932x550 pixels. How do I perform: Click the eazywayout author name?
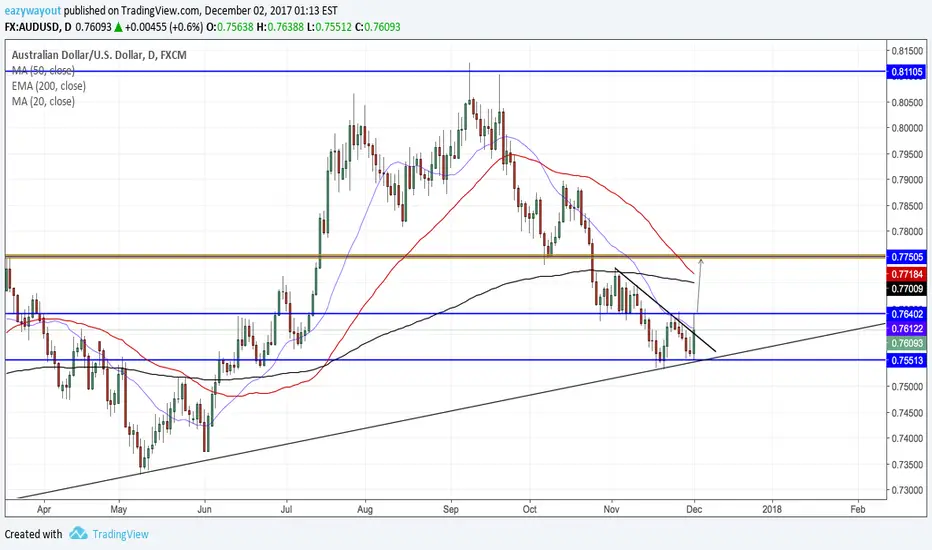(x=33, y=11)
